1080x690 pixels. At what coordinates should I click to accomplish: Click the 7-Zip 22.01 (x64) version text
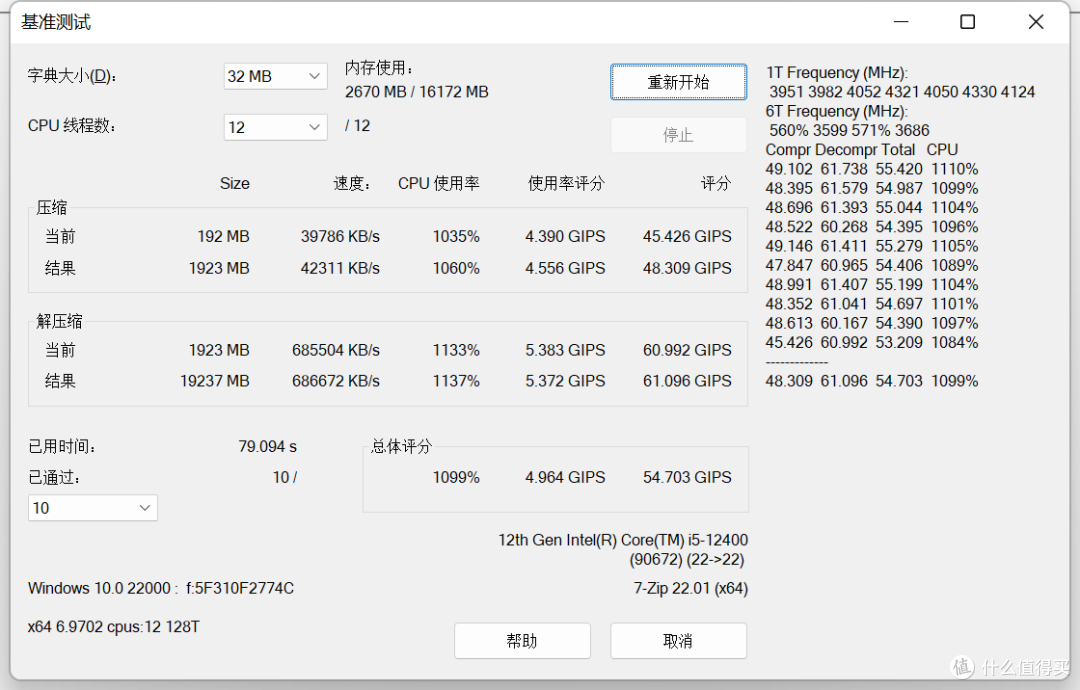pyautogui.click(x=691, y=589)
